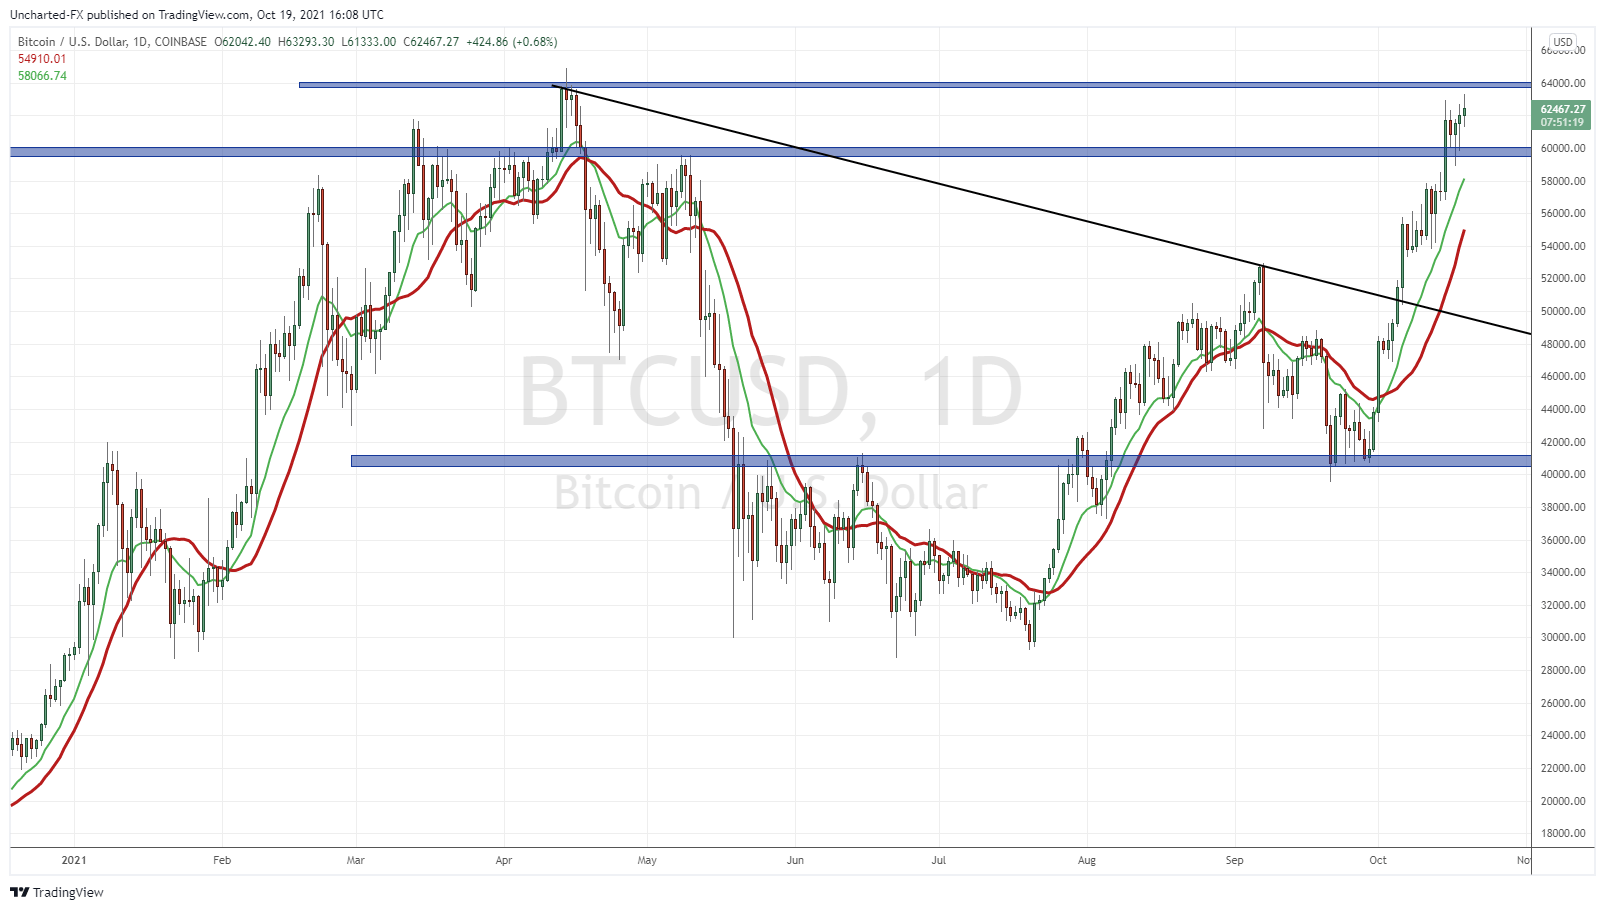The height and width of the screenshot is (910, 1605).
Task: Click the red moving average value 54910.01
Action: (x=42, y=59)
